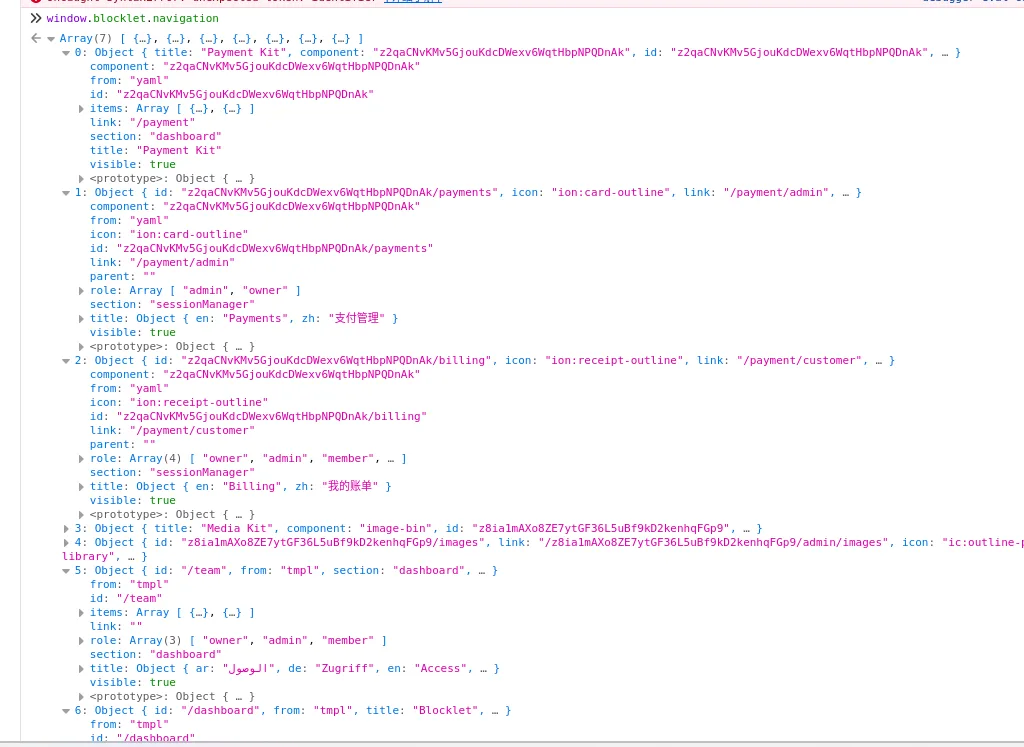Expand role Array(3) under /team object
Viewport: 1024px width, 747px height.
pos(81,641)
